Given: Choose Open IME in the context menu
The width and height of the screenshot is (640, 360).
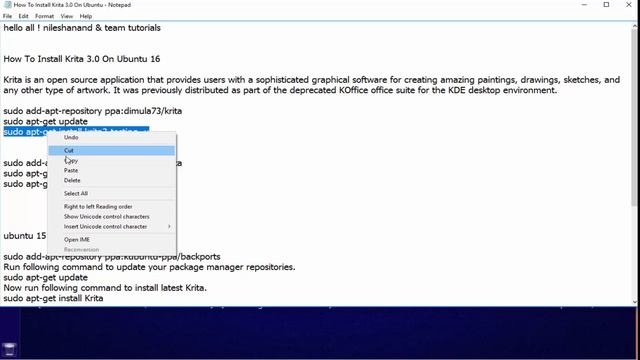Looking at the screenshot, I should (x=111, y=240).
